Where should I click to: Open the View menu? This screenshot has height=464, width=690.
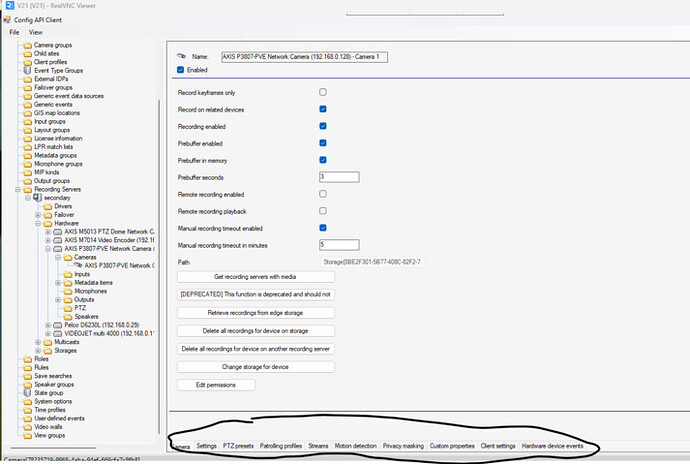coord(35,32)
